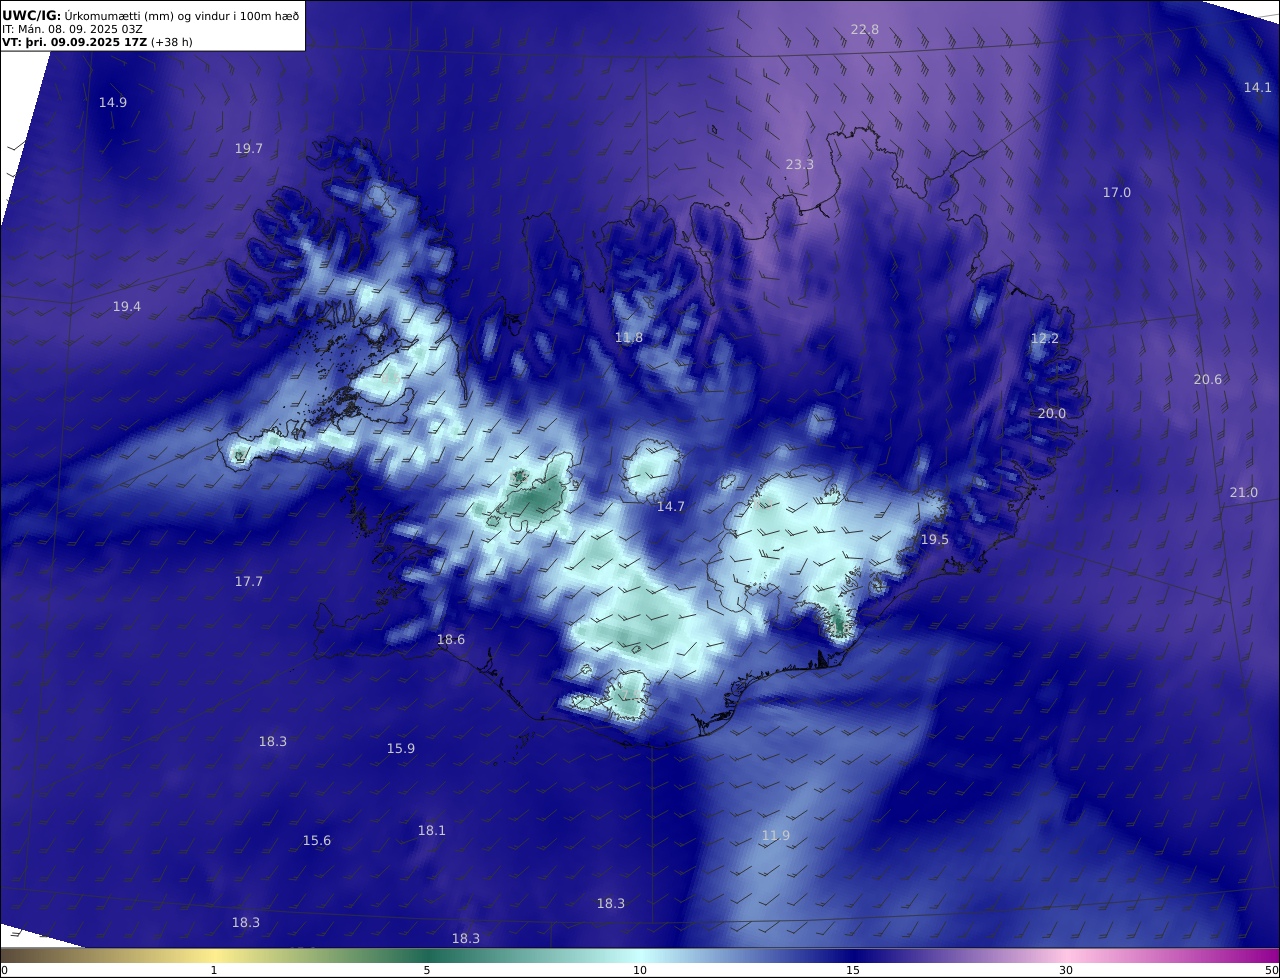Screen dimensions: 1280x978
Task: Click the value 18.1 on the map
Action: 432,830
